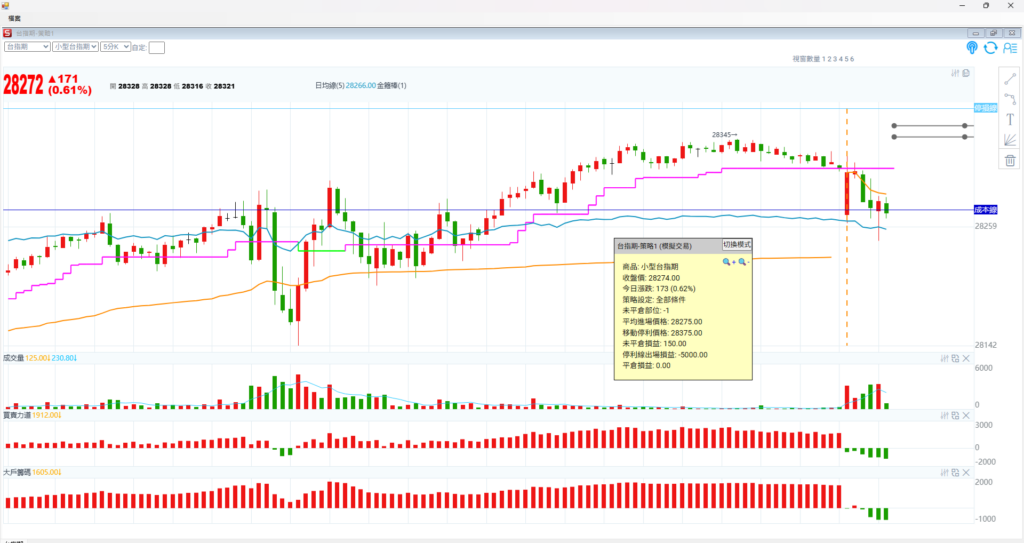Click the 自定 custom interval input box

click(157, 47)
